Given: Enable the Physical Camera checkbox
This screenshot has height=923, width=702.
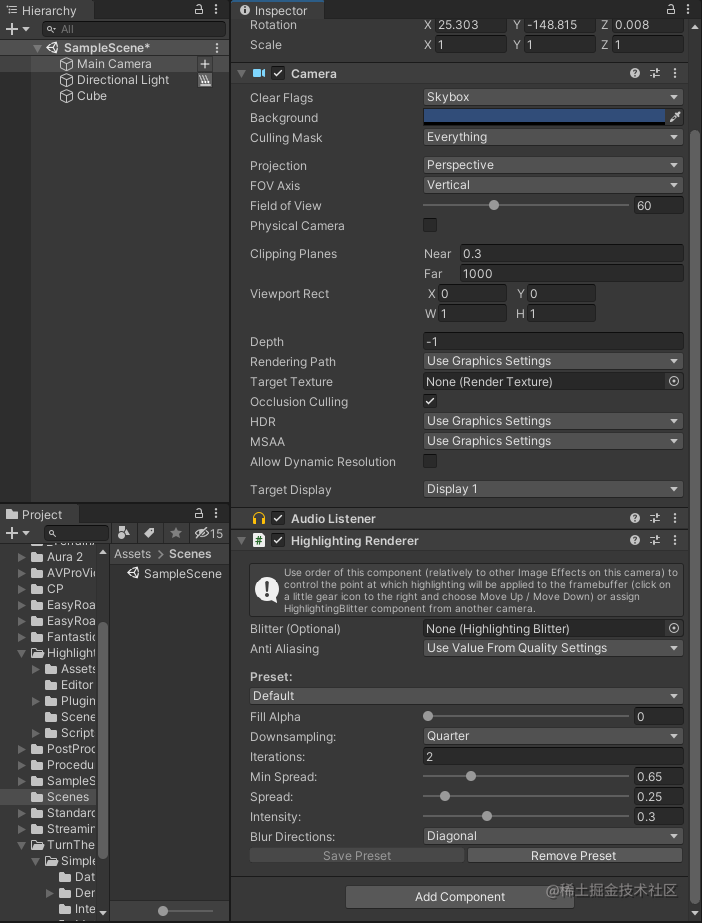Looking at the screenshot, I should (429, 225).
